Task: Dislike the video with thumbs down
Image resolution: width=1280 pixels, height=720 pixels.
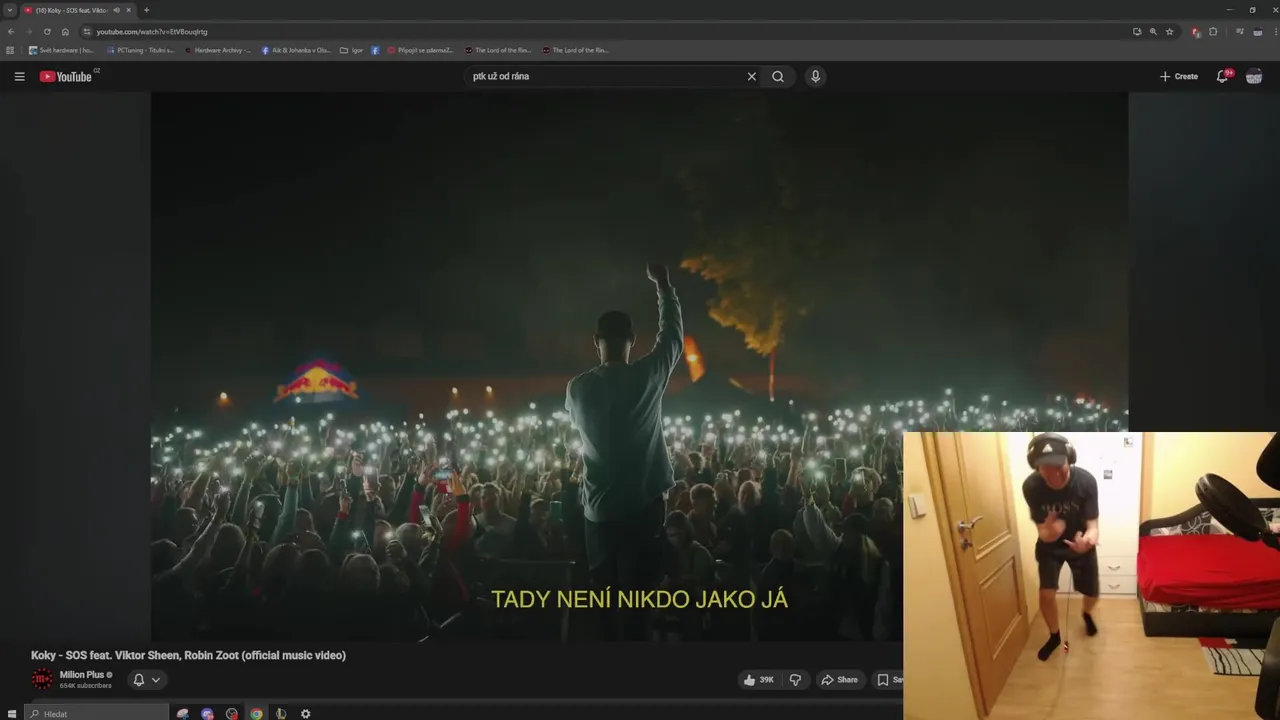Action: pyautogui.click(x=796, y=680)
